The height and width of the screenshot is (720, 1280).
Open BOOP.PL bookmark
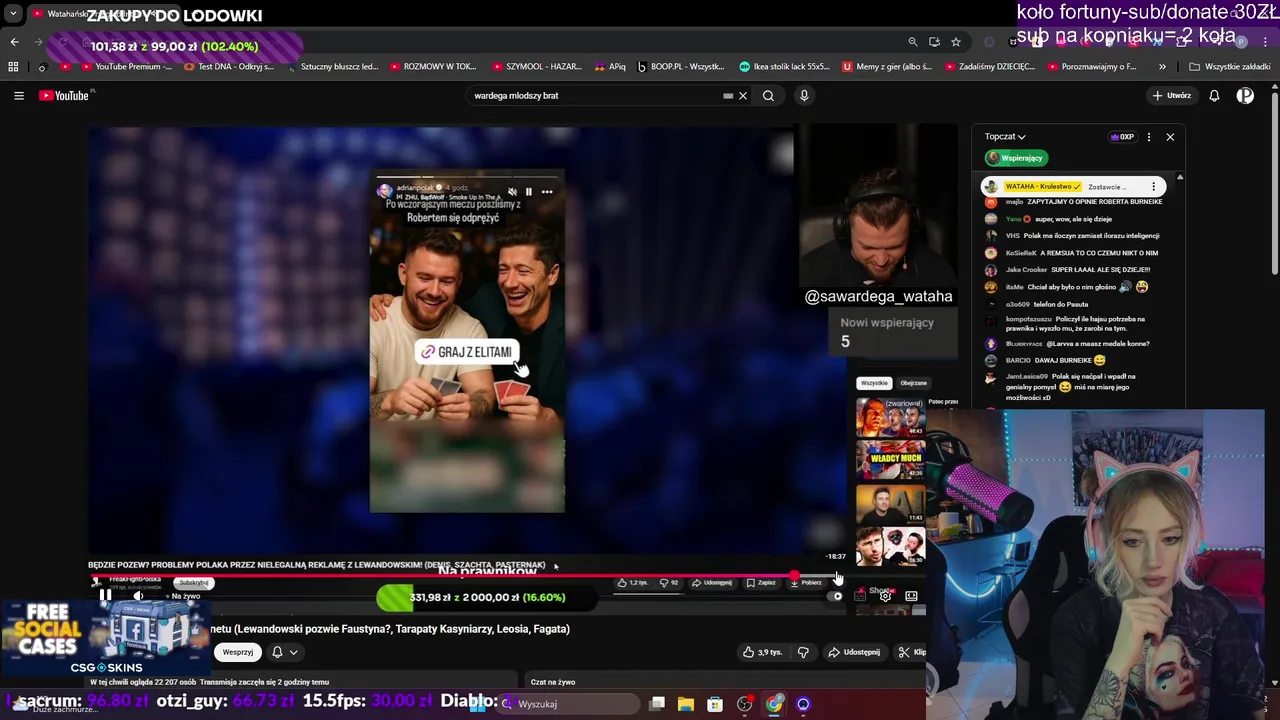tap(680, 67)
